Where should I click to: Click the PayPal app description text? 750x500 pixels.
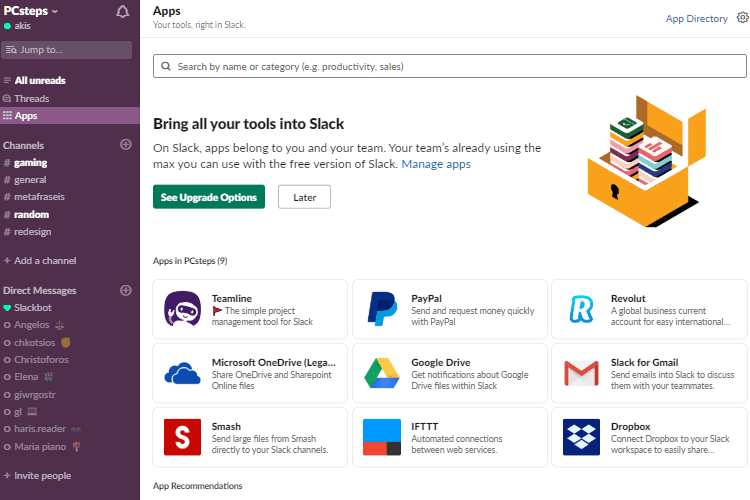tap(473, 316)
